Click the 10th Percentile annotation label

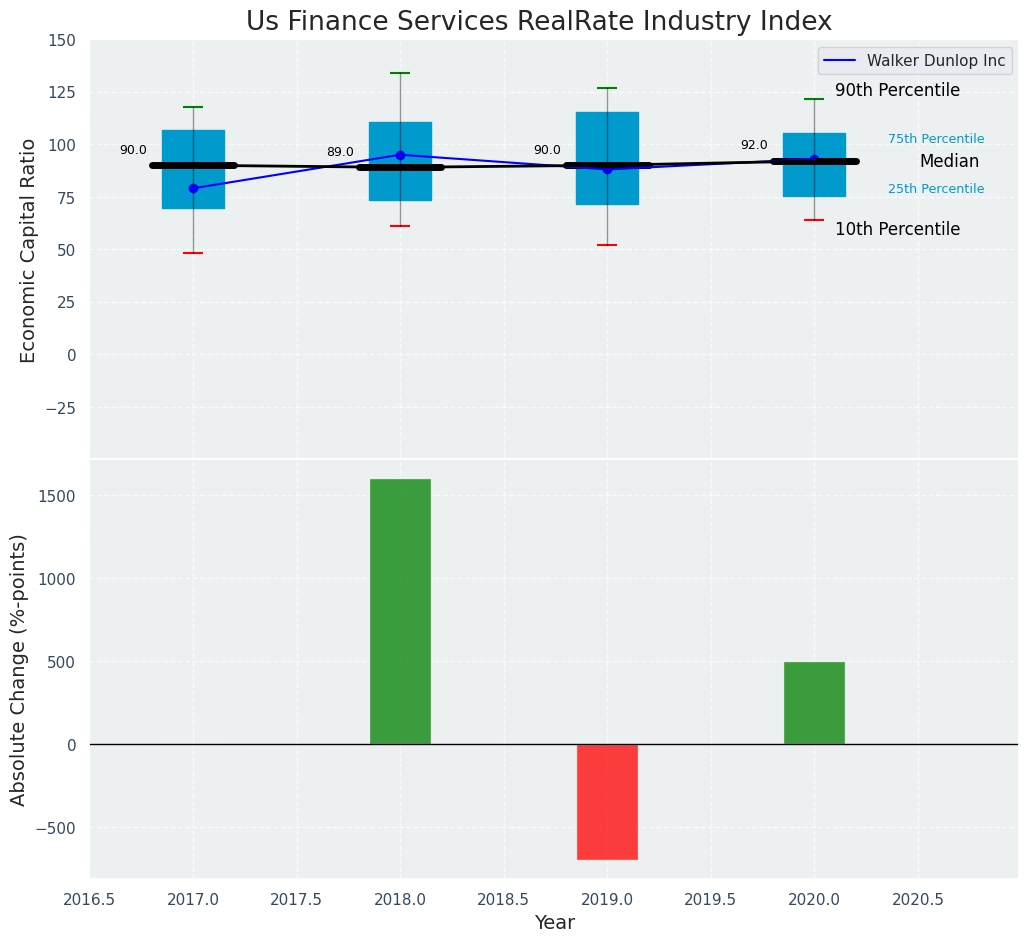click(x=897, y=229)
